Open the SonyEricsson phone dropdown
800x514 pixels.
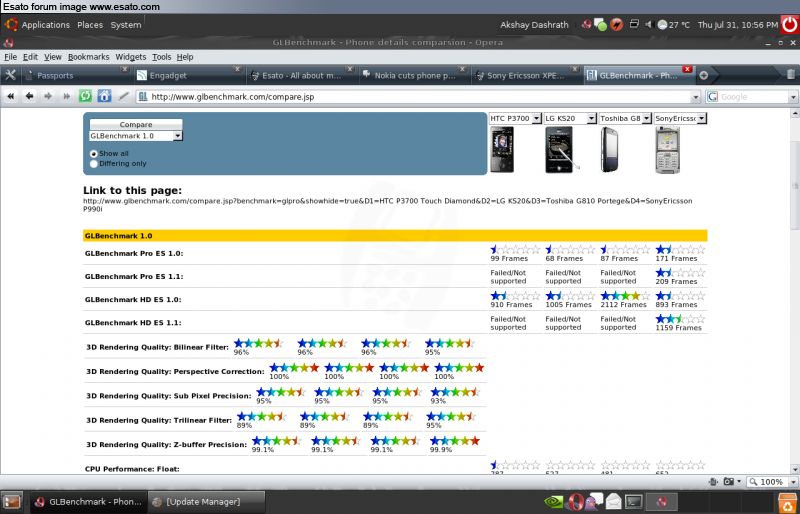(x=702, y=118)
